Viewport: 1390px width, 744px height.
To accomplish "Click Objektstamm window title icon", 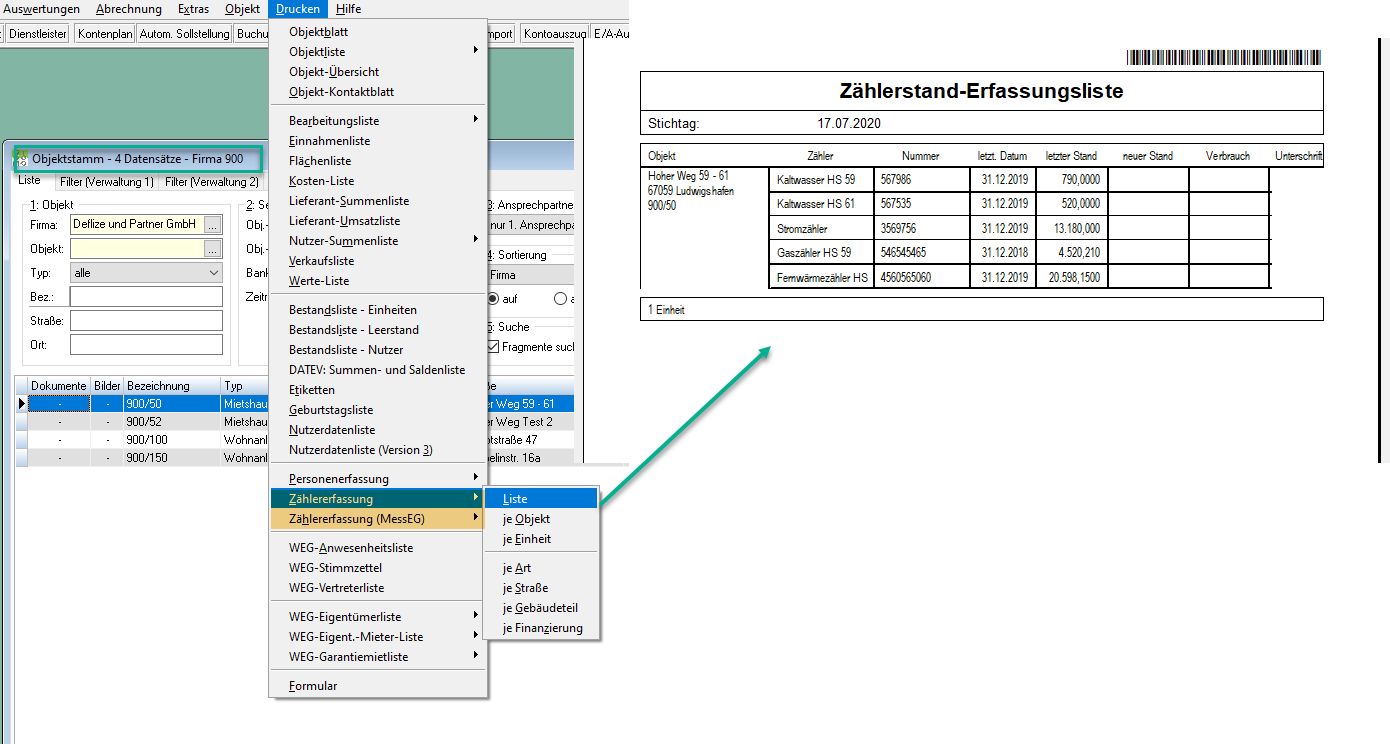I will click(22, 159).
